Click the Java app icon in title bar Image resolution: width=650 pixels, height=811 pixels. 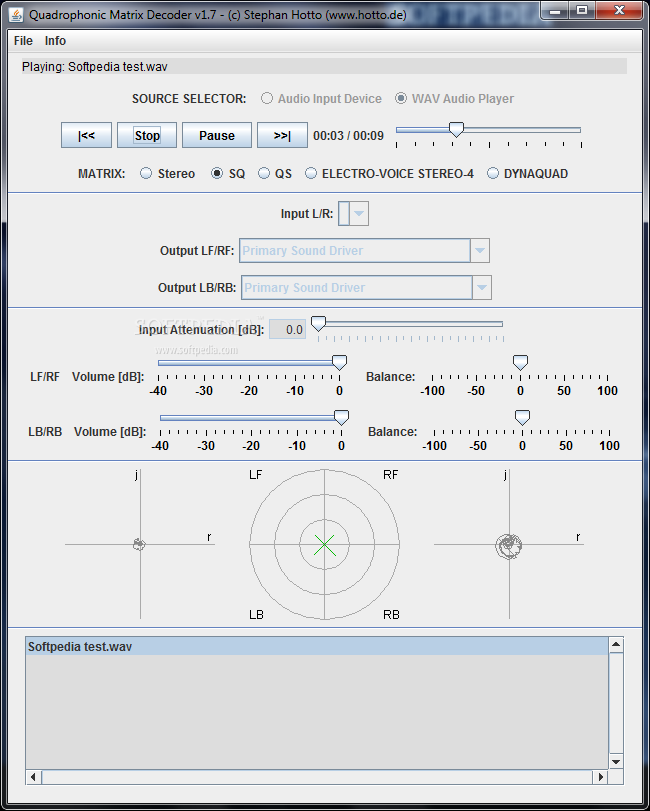tap(16, 14)
